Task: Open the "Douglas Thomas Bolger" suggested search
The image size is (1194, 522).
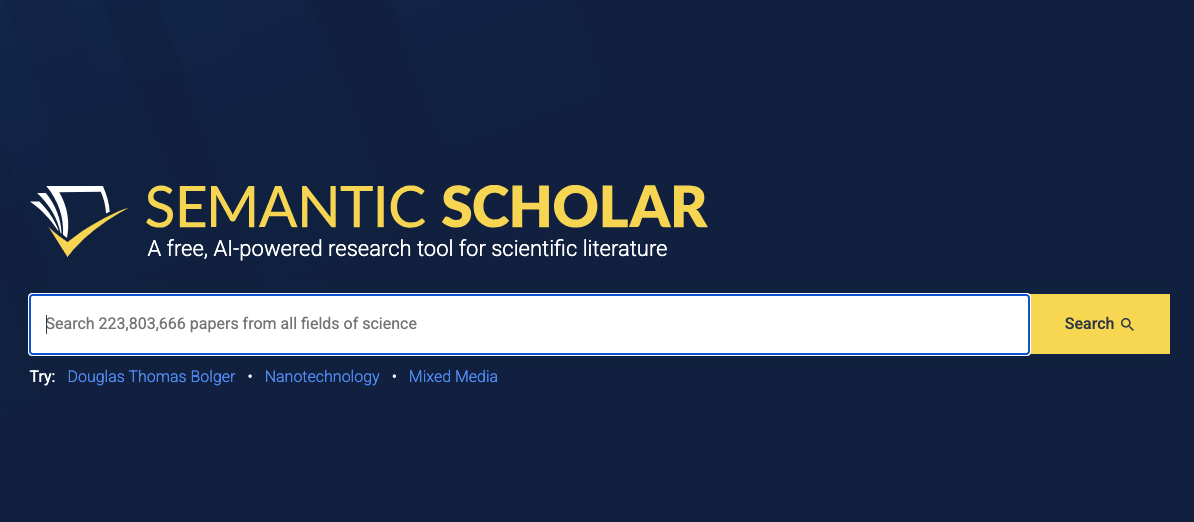Action: click(x=151, y=377)
